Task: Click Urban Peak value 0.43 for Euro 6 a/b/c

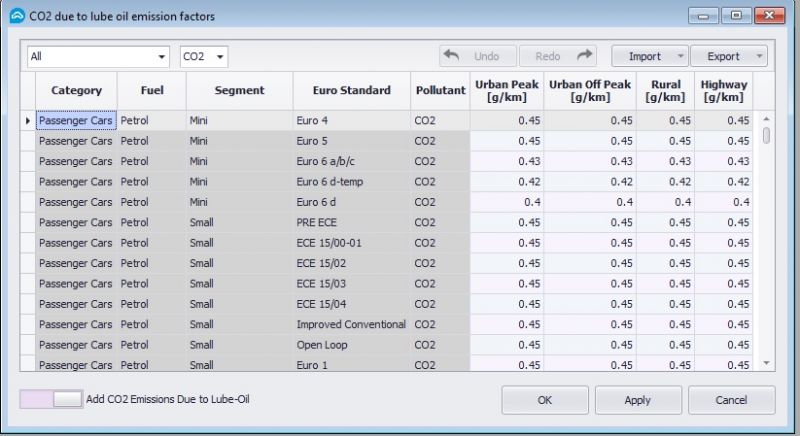Action: (507, 162)
